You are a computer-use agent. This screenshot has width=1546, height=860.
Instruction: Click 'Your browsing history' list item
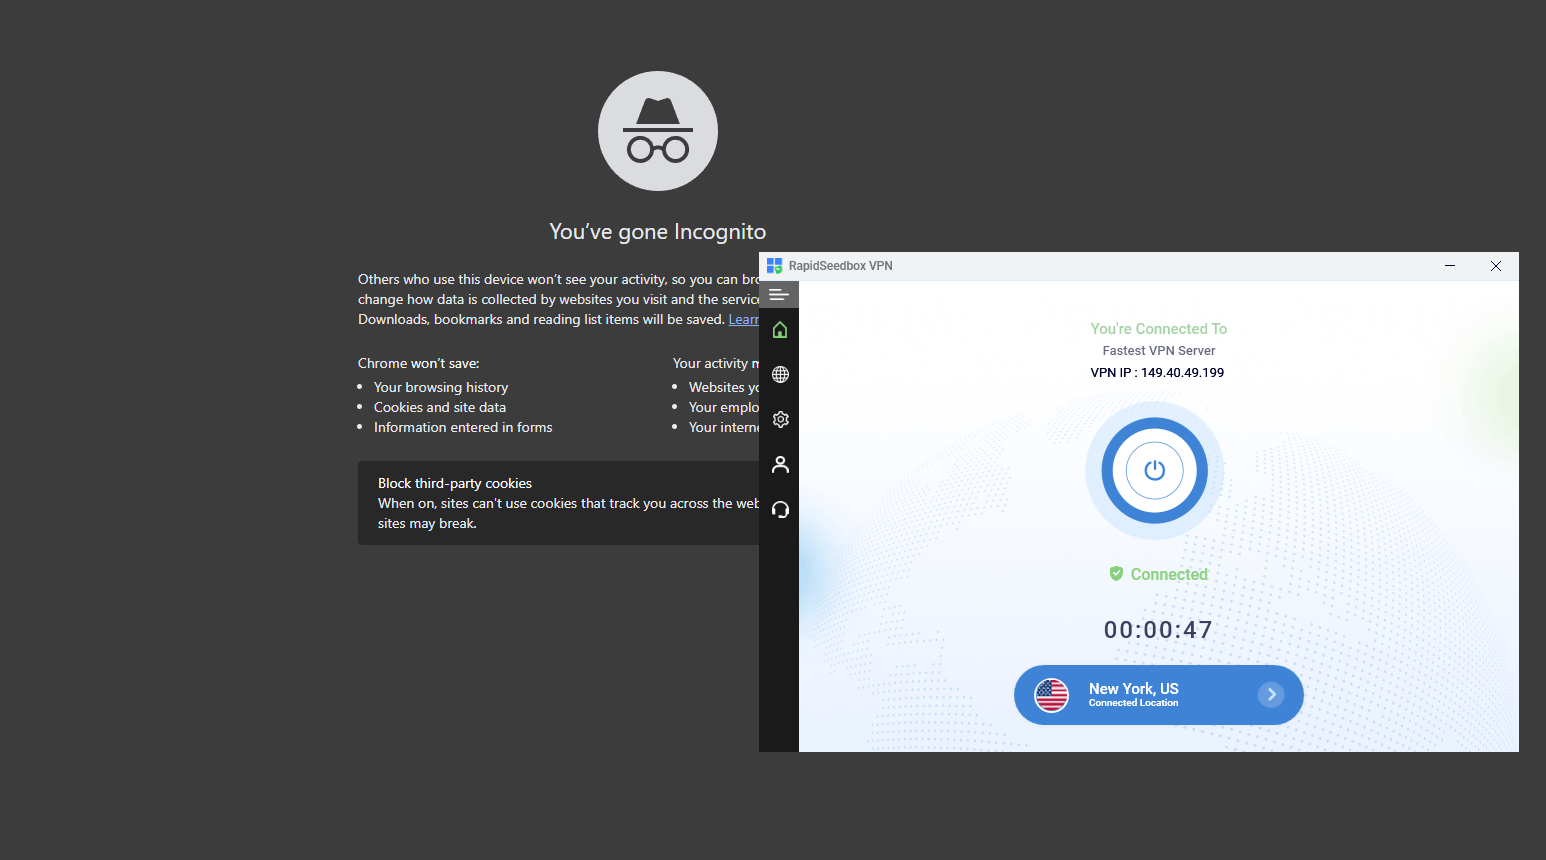[x=441, y=387]
